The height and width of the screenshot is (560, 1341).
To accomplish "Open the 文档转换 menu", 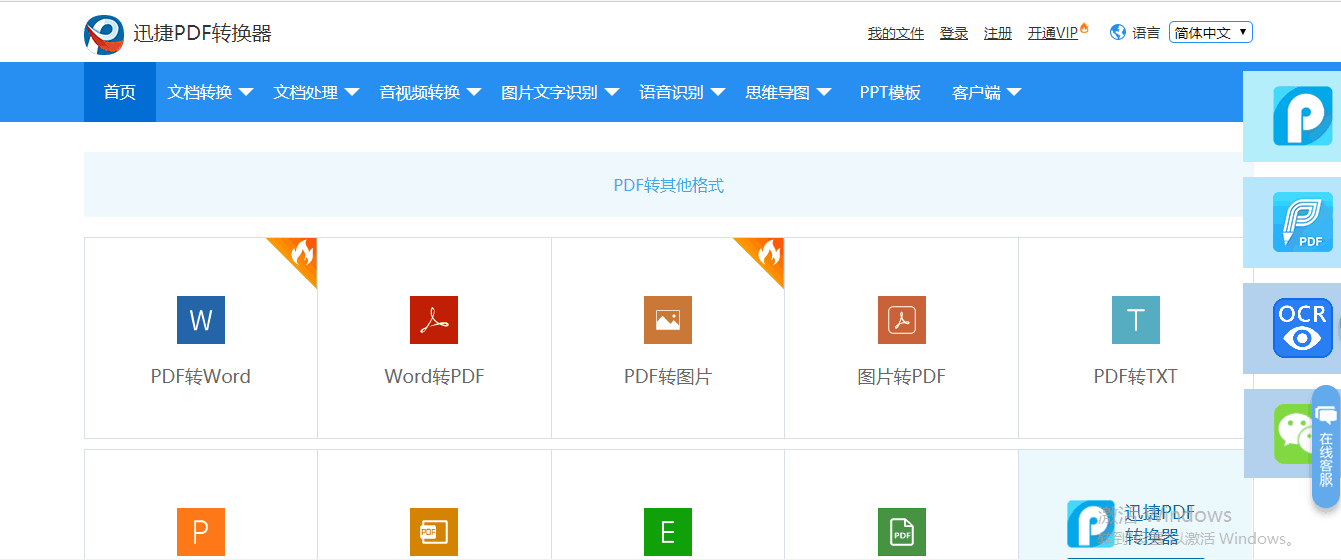I will tap(200, 92).
